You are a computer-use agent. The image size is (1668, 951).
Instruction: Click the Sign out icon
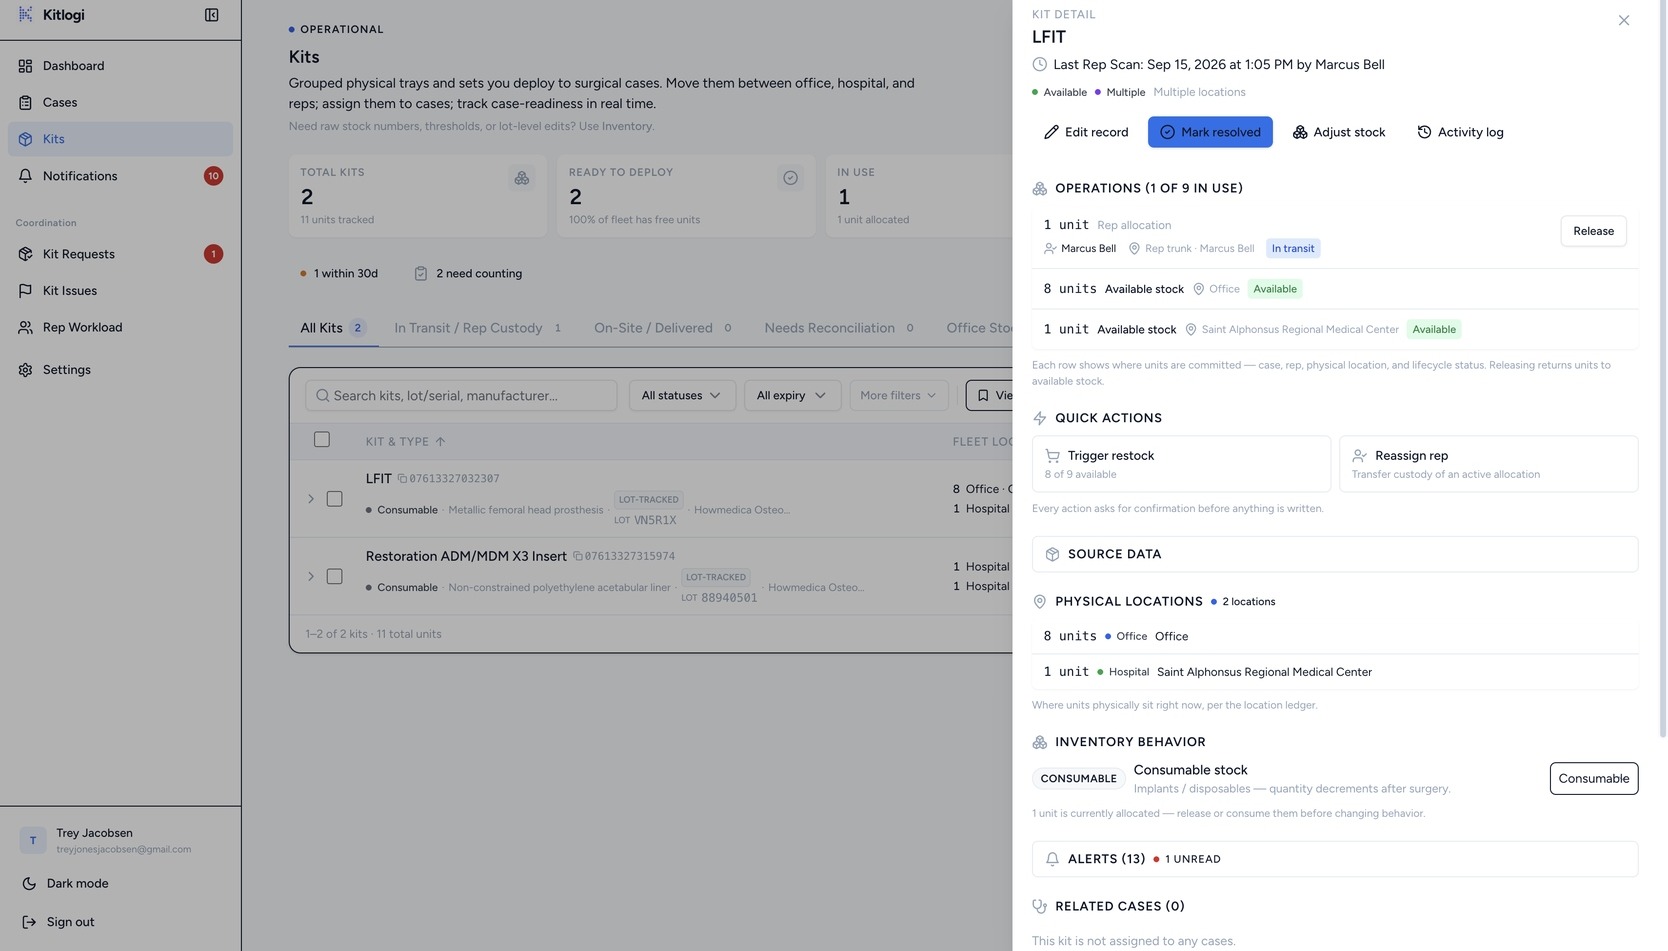click(29, 922)
